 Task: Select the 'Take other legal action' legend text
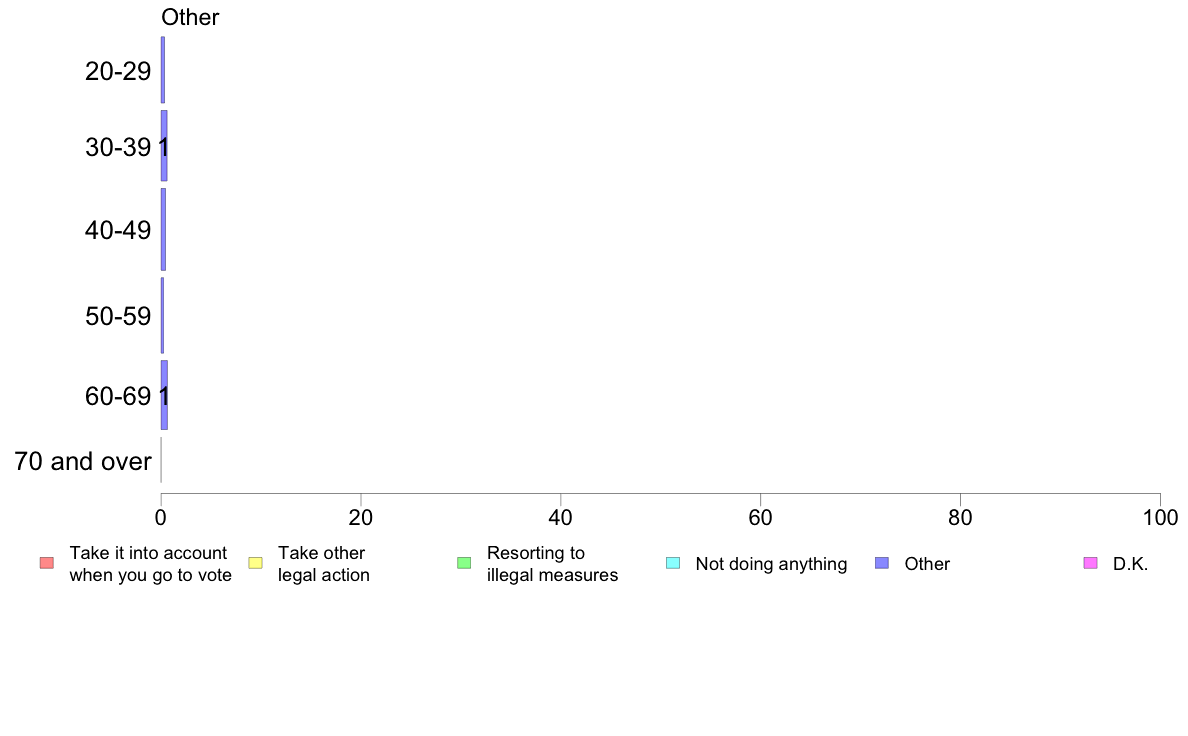tap(324, 564)
